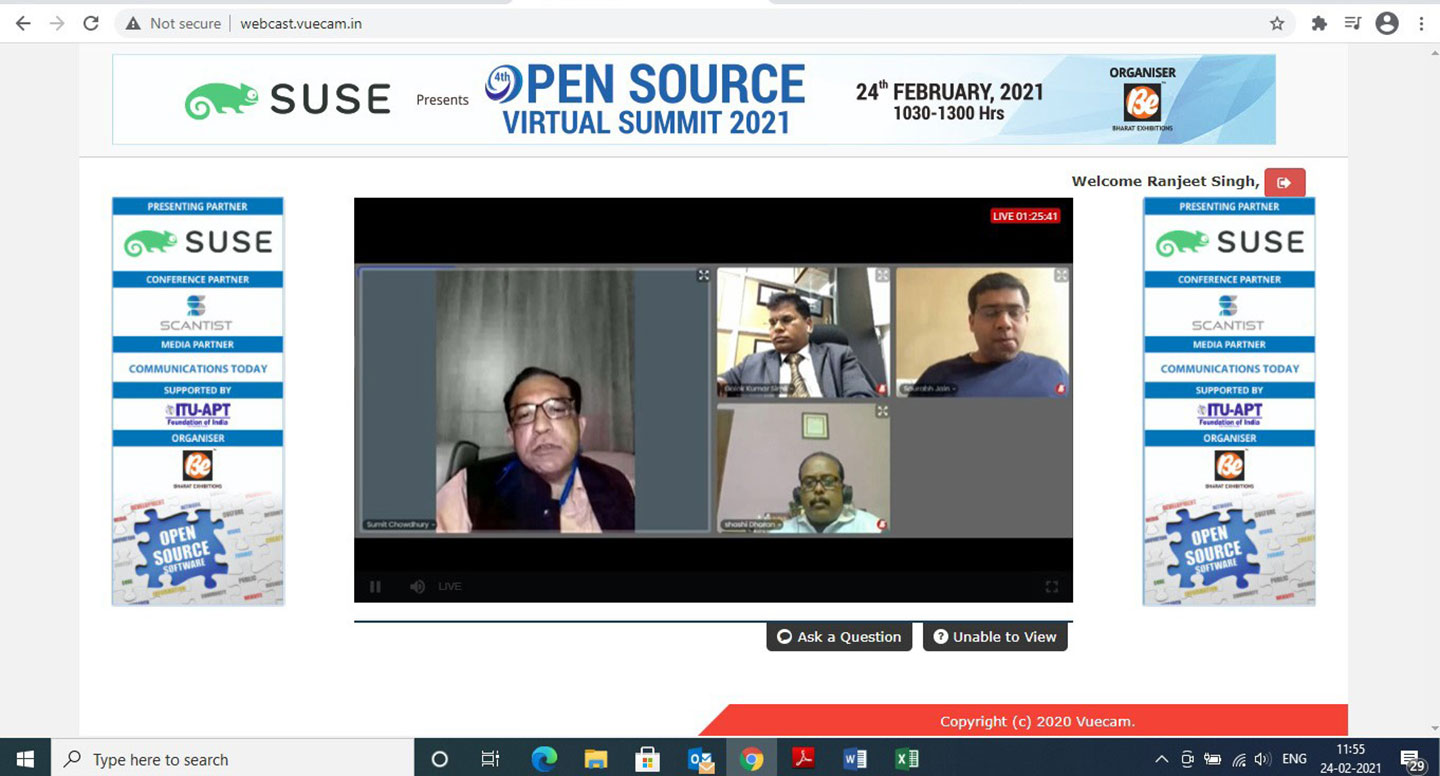Expand the suited speaker's video tile
Screen dimensions: 1440x776
882,275
